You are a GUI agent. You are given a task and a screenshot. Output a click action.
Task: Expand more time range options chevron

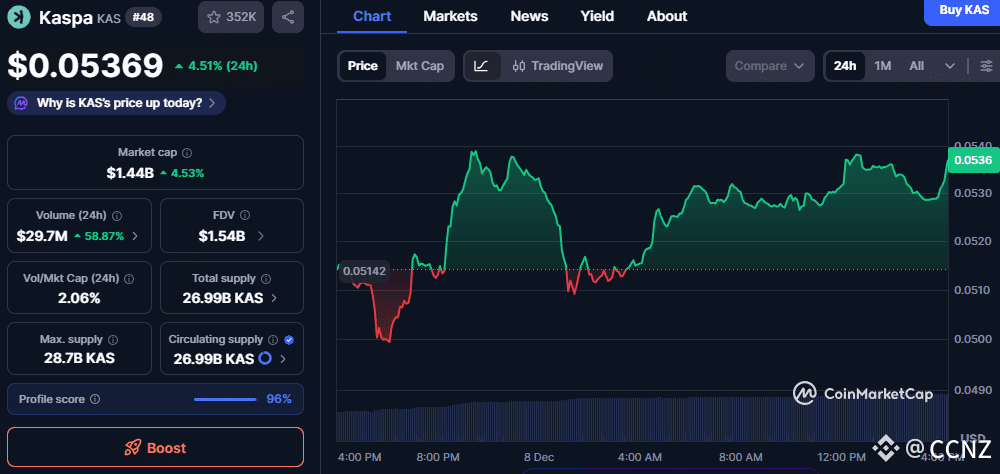pos(949,66)
